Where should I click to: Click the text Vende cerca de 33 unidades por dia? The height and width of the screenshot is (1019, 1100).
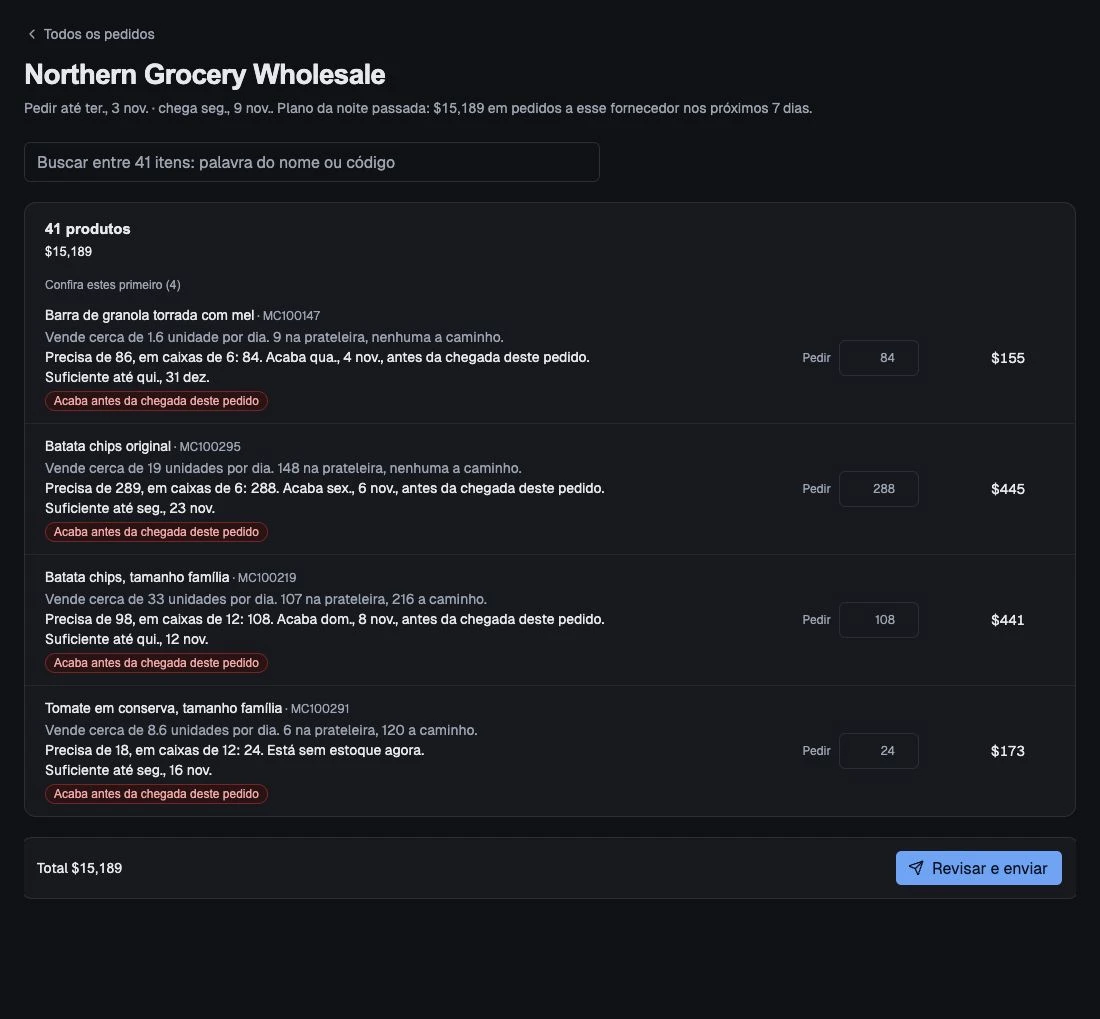pos(161,600)
